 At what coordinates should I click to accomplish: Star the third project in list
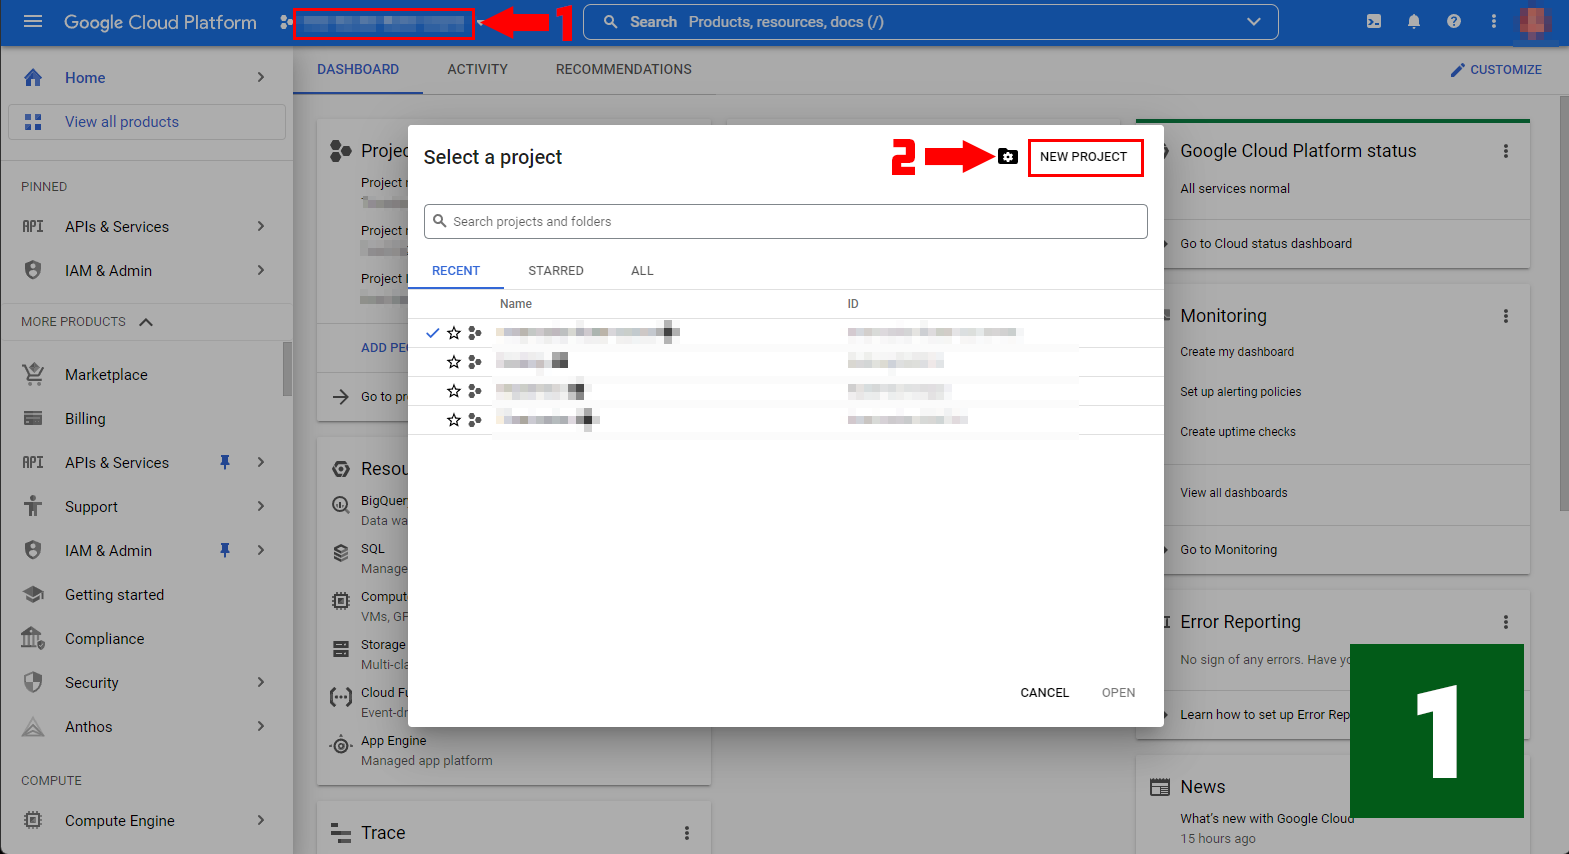tap(454, 391)
